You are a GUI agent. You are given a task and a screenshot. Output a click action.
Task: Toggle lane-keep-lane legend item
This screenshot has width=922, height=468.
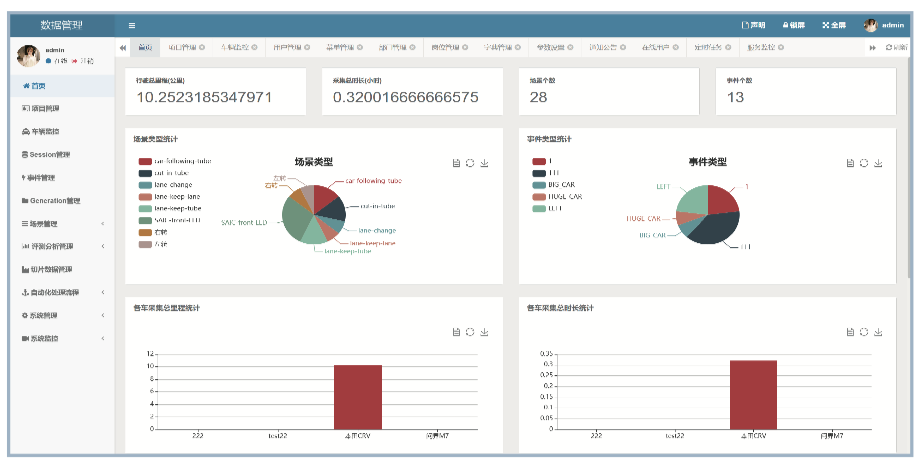[169, 196]
